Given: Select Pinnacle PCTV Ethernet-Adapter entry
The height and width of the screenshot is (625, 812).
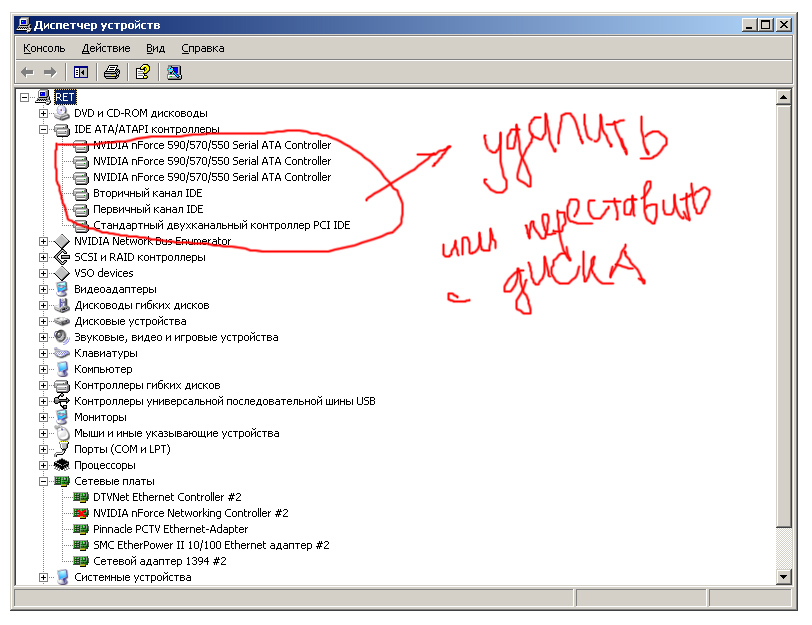Looking at the screenshot, I should pyautogui.click(x=170, y=529).
